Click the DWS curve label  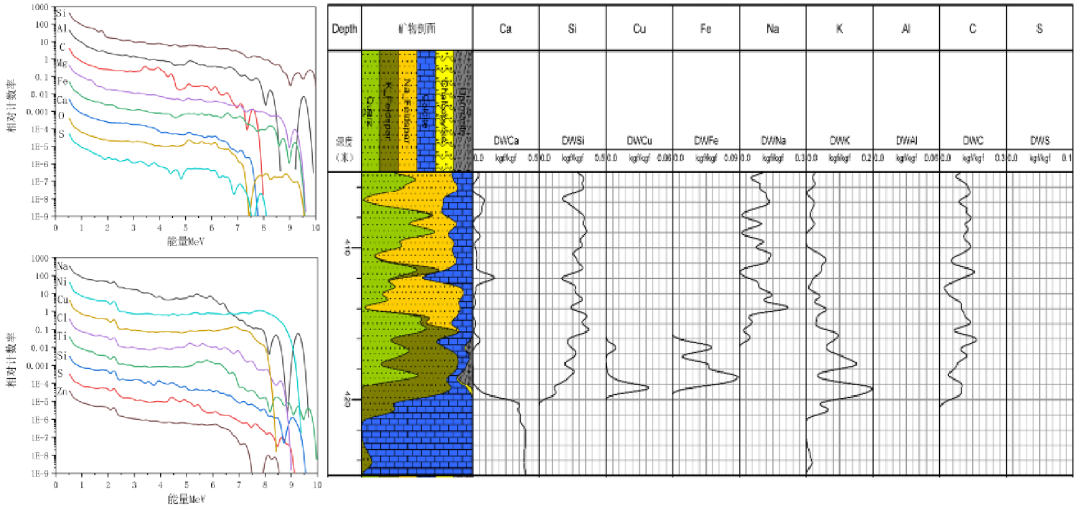1039,141
